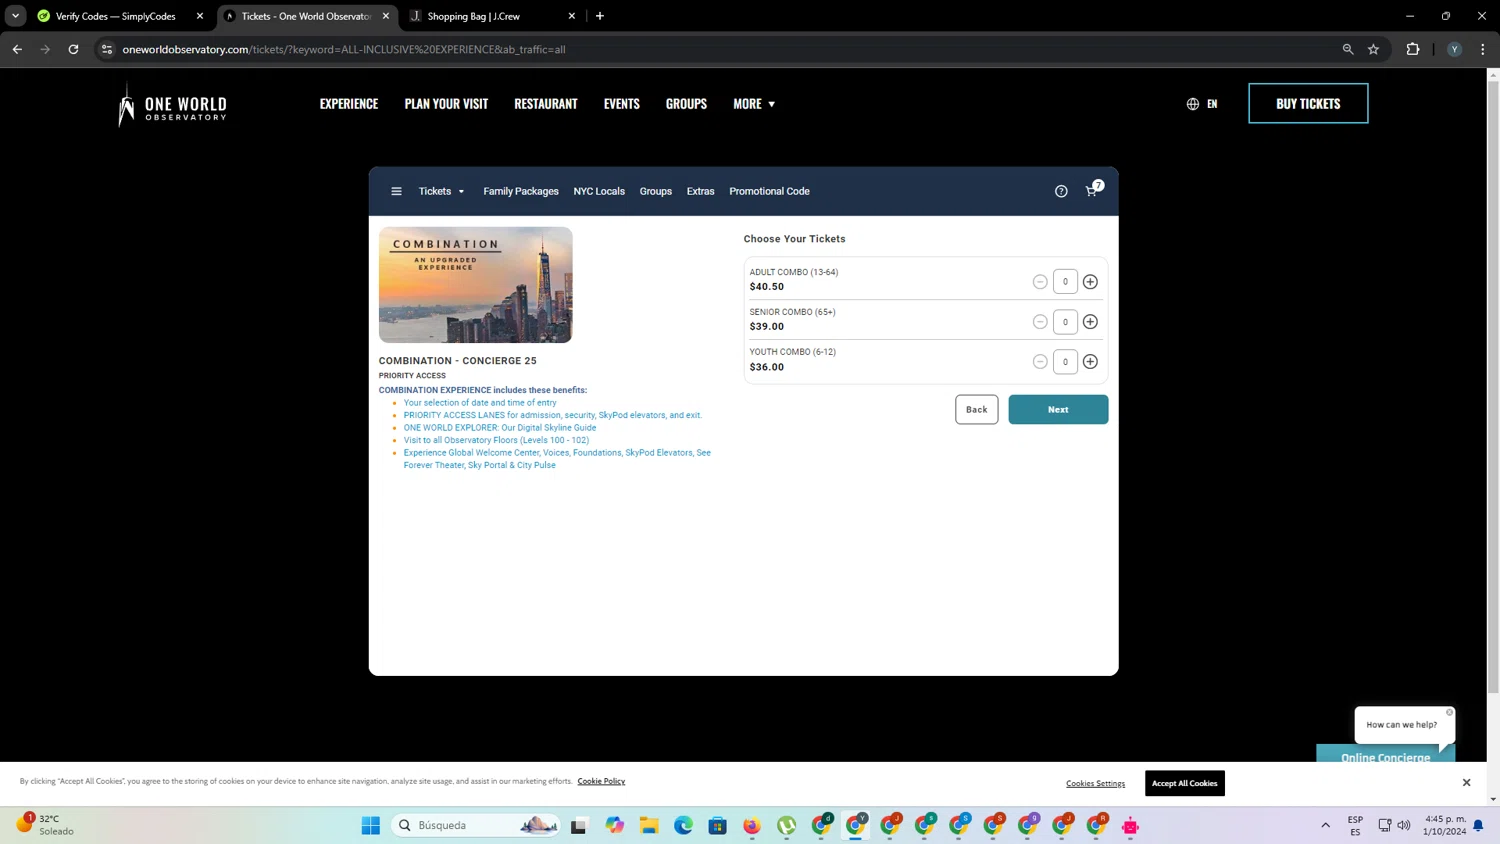The width and height of the screenshot is (1500, 844).
Task: Open Extras section
Action: click(700, 191)
